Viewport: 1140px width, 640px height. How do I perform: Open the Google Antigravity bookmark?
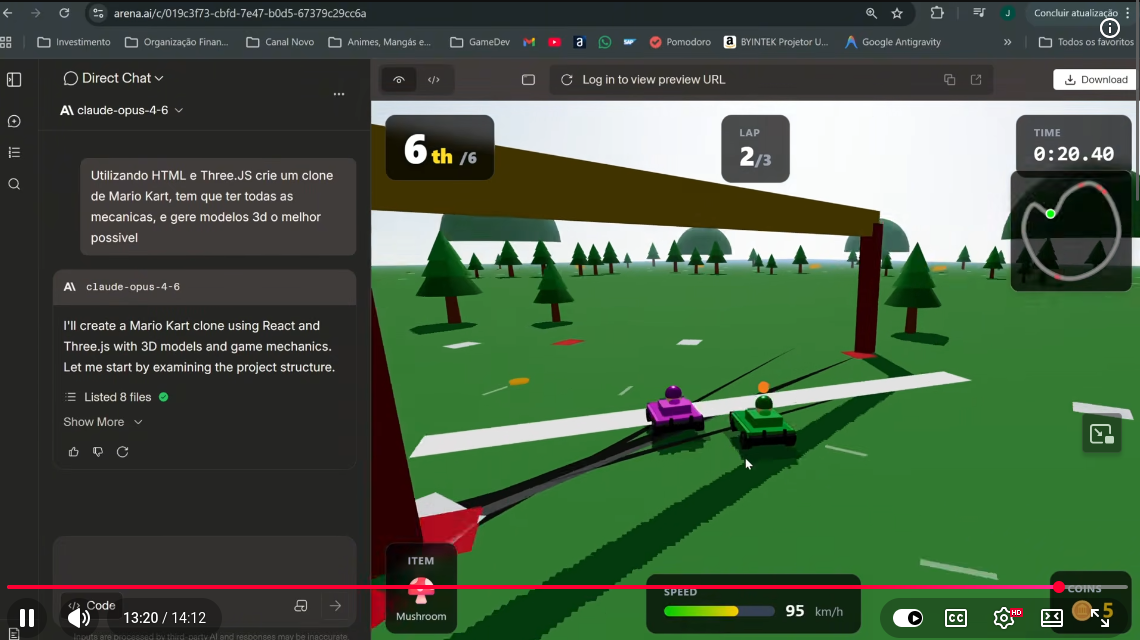point(893,42)
